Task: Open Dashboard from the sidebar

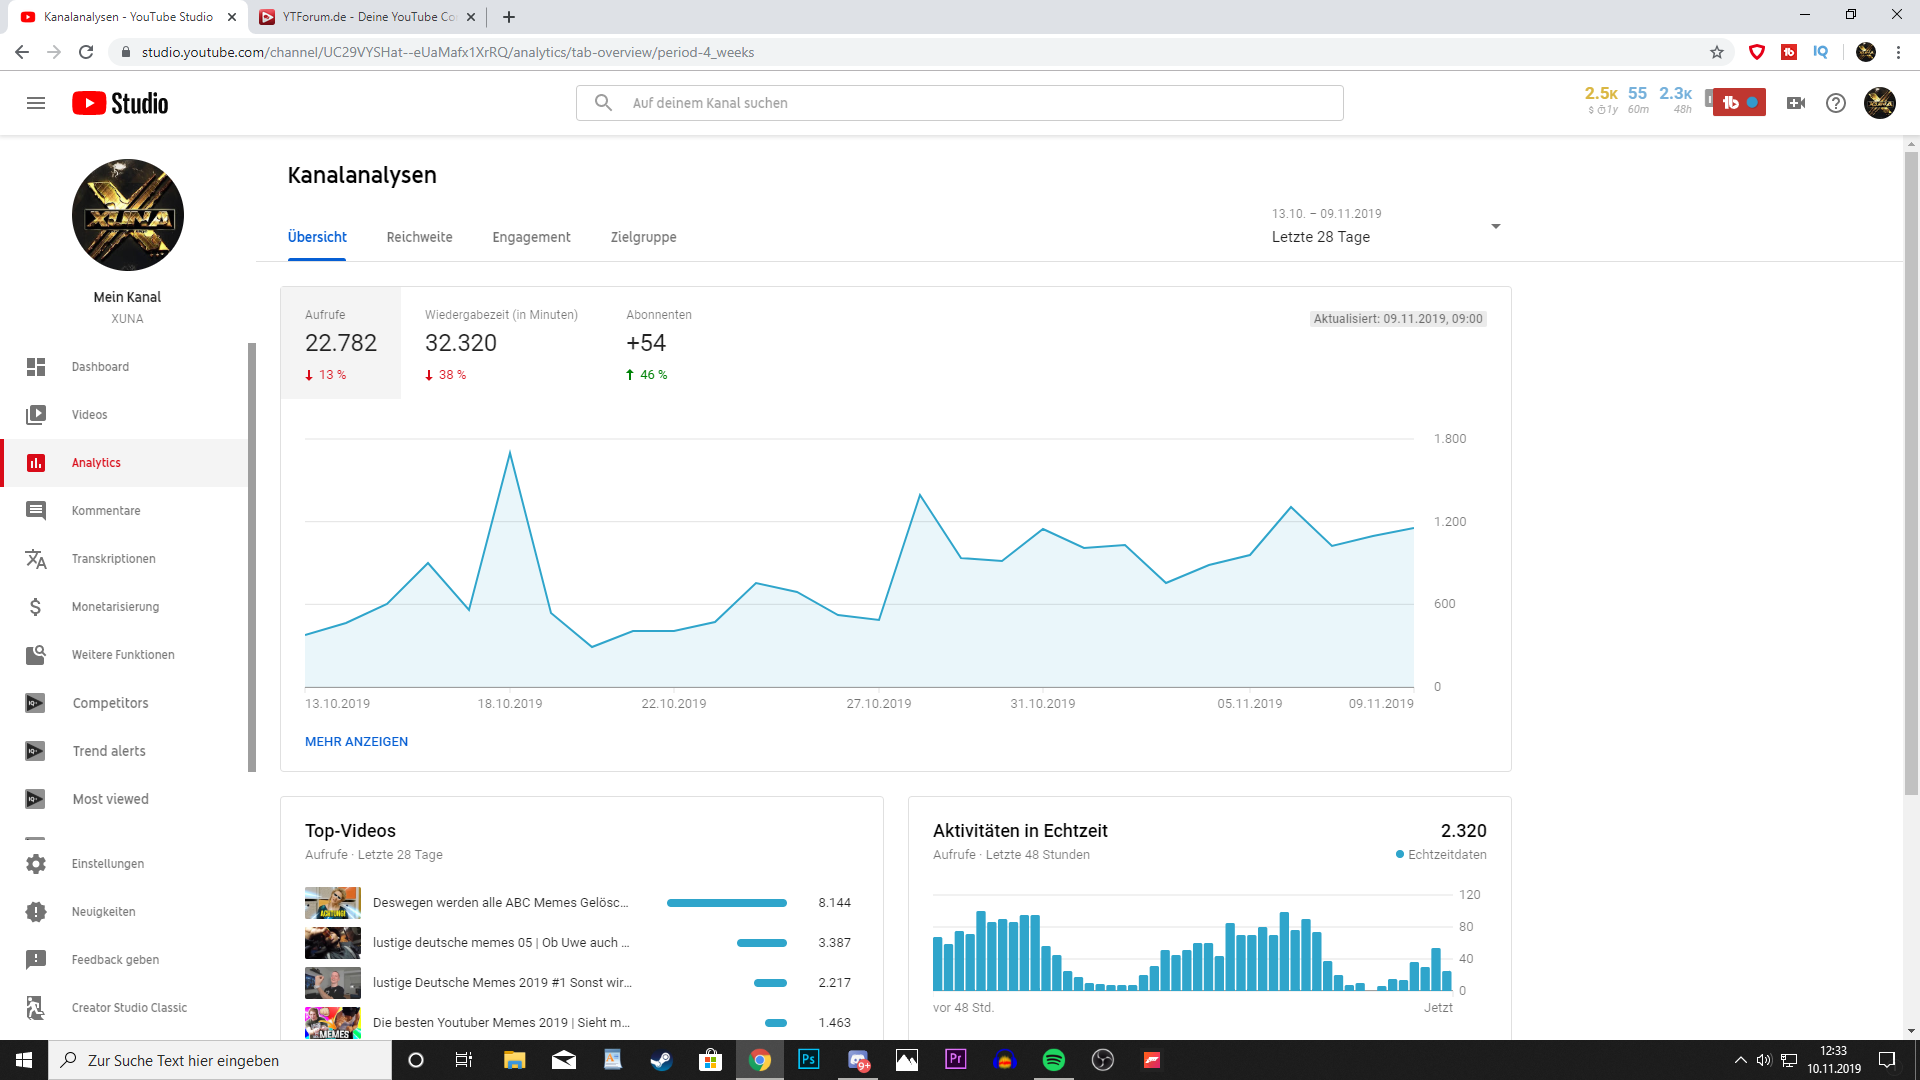Action: 100,367
